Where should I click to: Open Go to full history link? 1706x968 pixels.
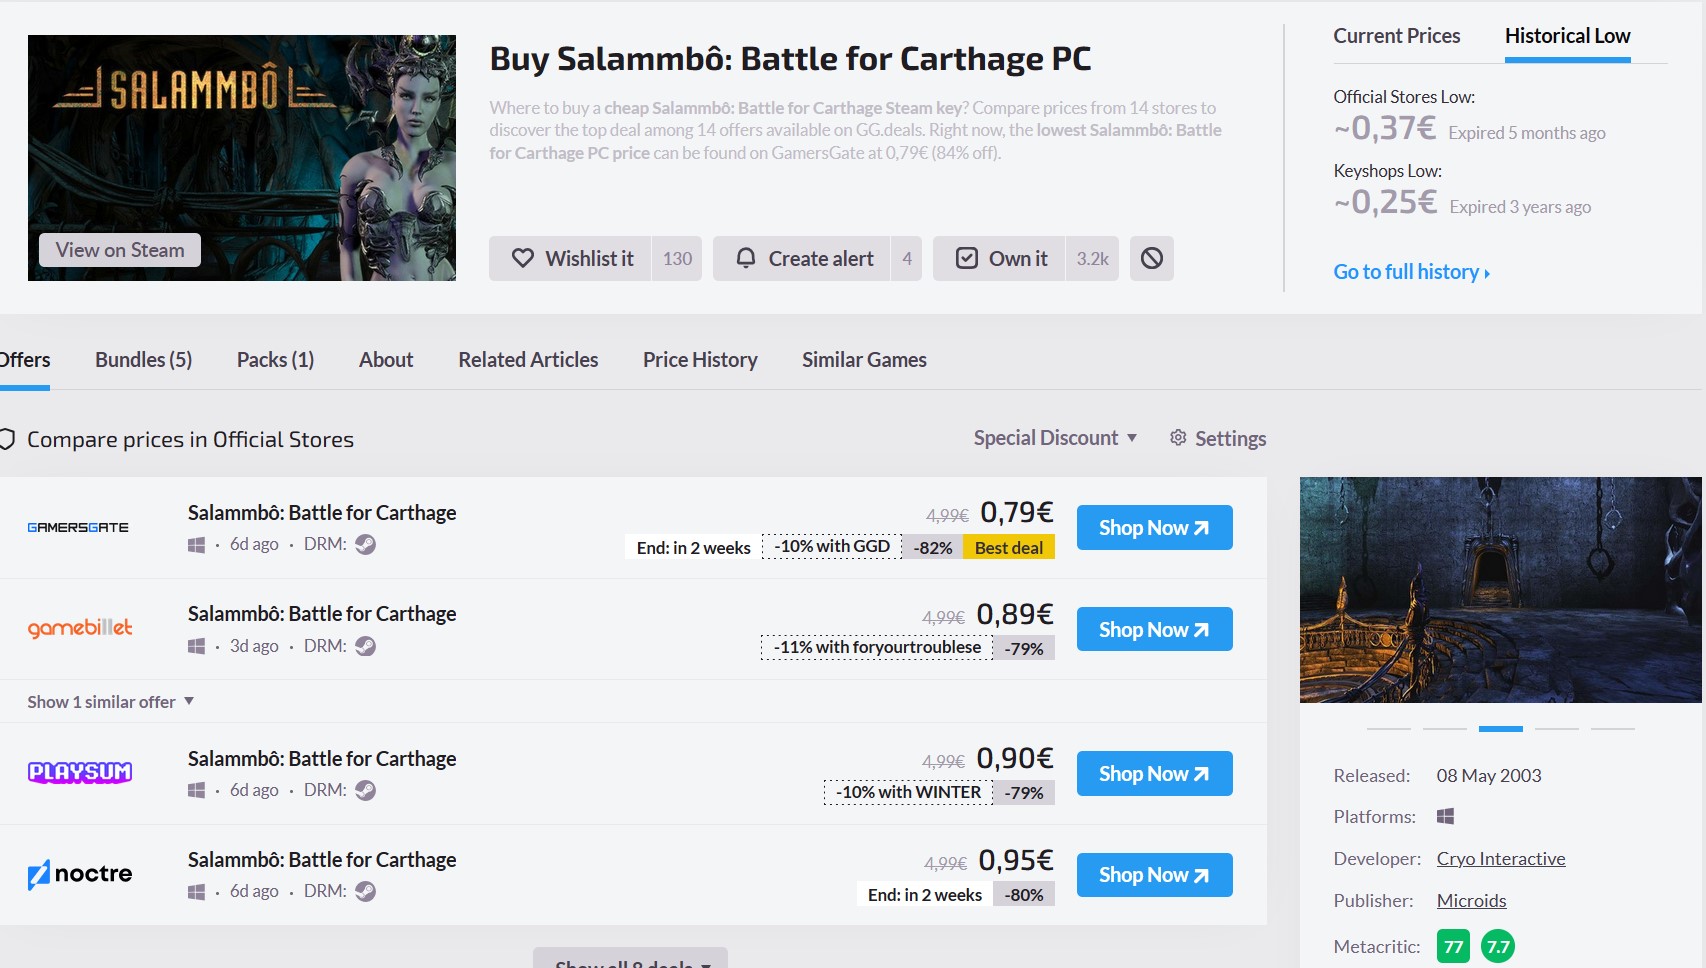click(x=1411, y=272)
